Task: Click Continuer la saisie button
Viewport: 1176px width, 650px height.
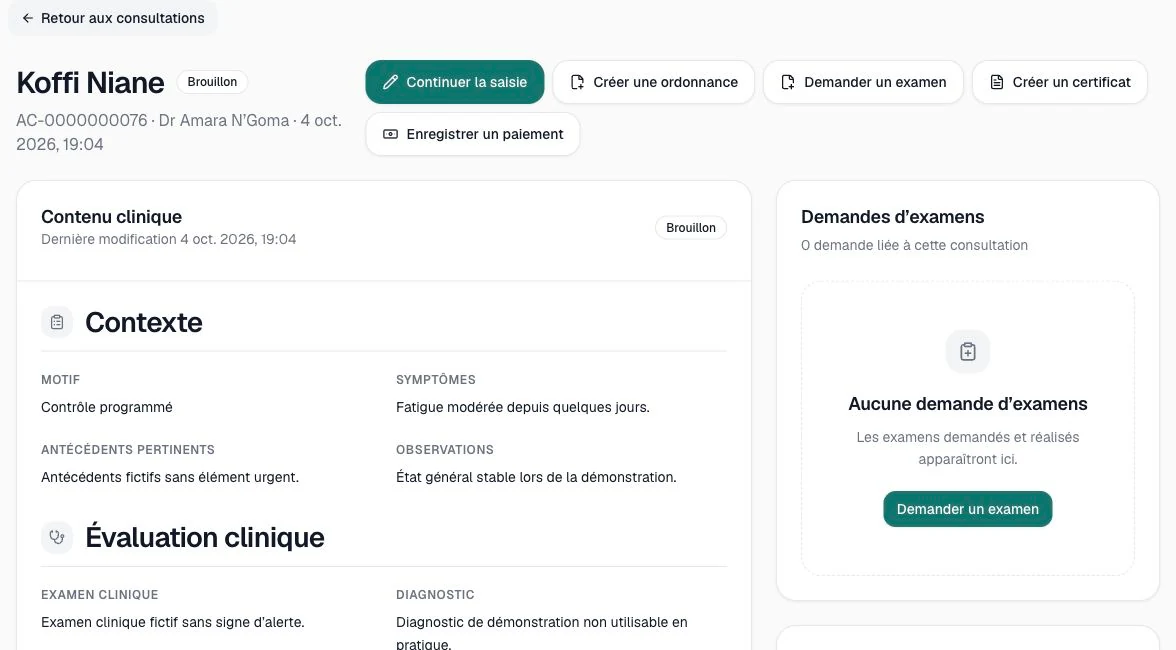Action: [x=454, y=82]
